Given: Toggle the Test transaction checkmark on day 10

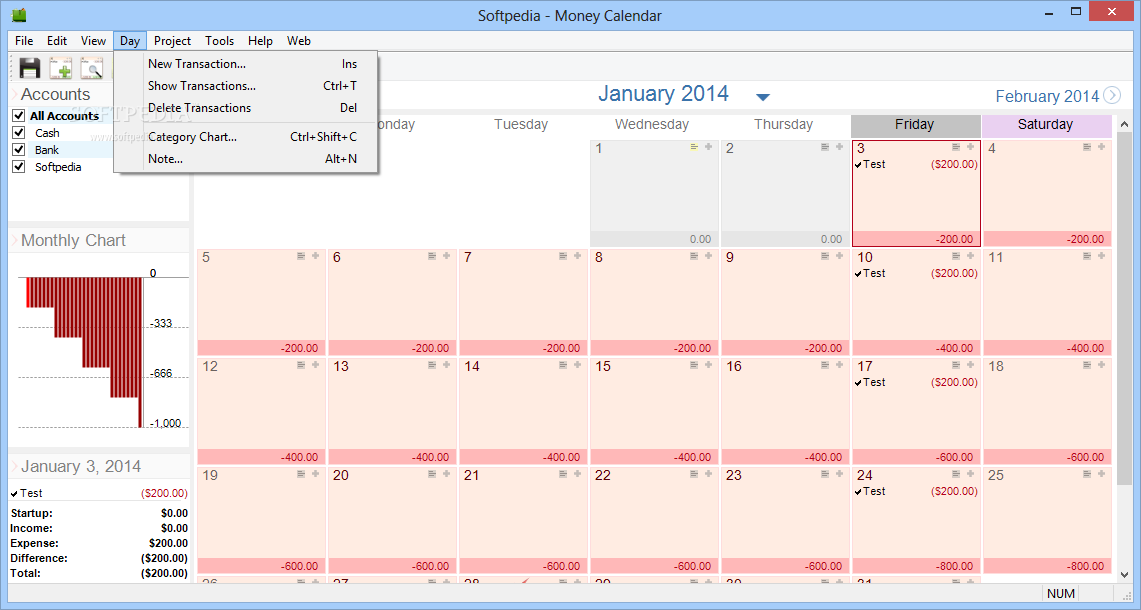Looking at the screenshot, I should click(x=859, y=274).
